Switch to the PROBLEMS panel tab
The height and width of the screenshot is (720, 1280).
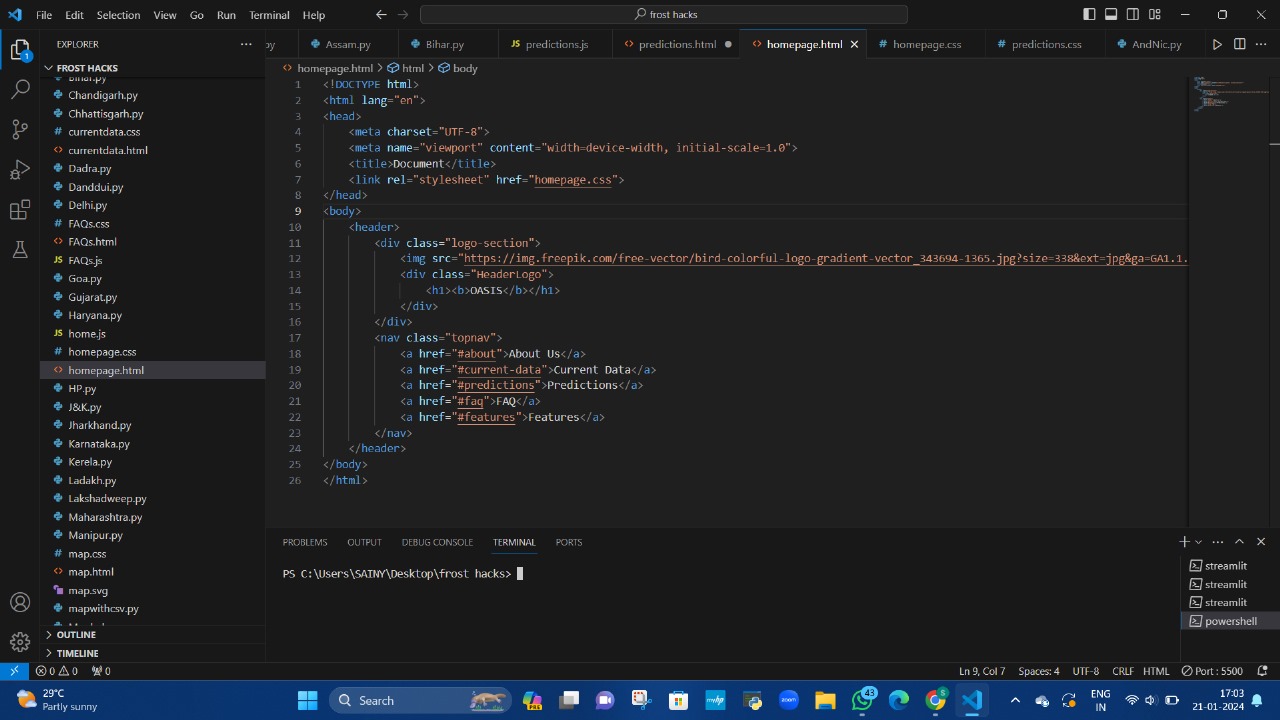pos(305,542)
